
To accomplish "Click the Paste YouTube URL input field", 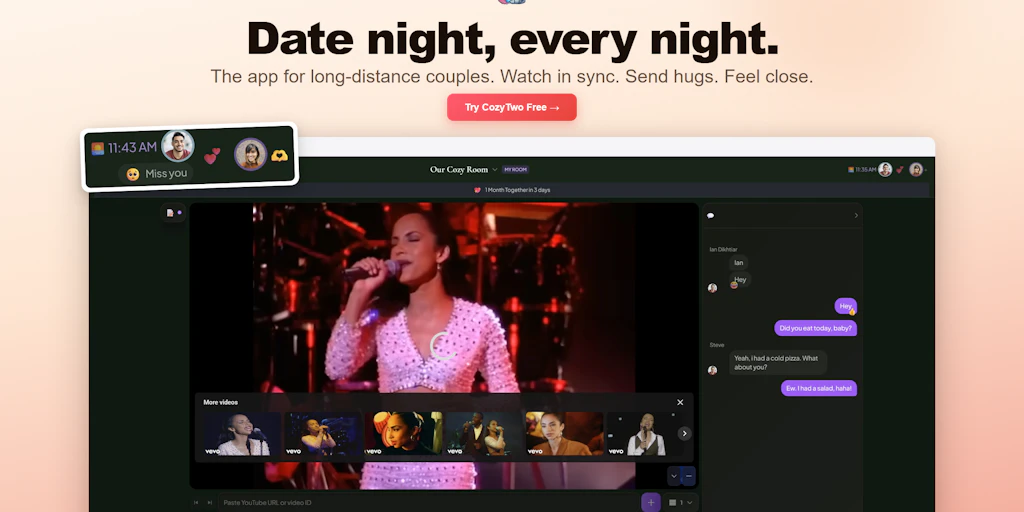I will pyautogui.click(x=430, y=502).
